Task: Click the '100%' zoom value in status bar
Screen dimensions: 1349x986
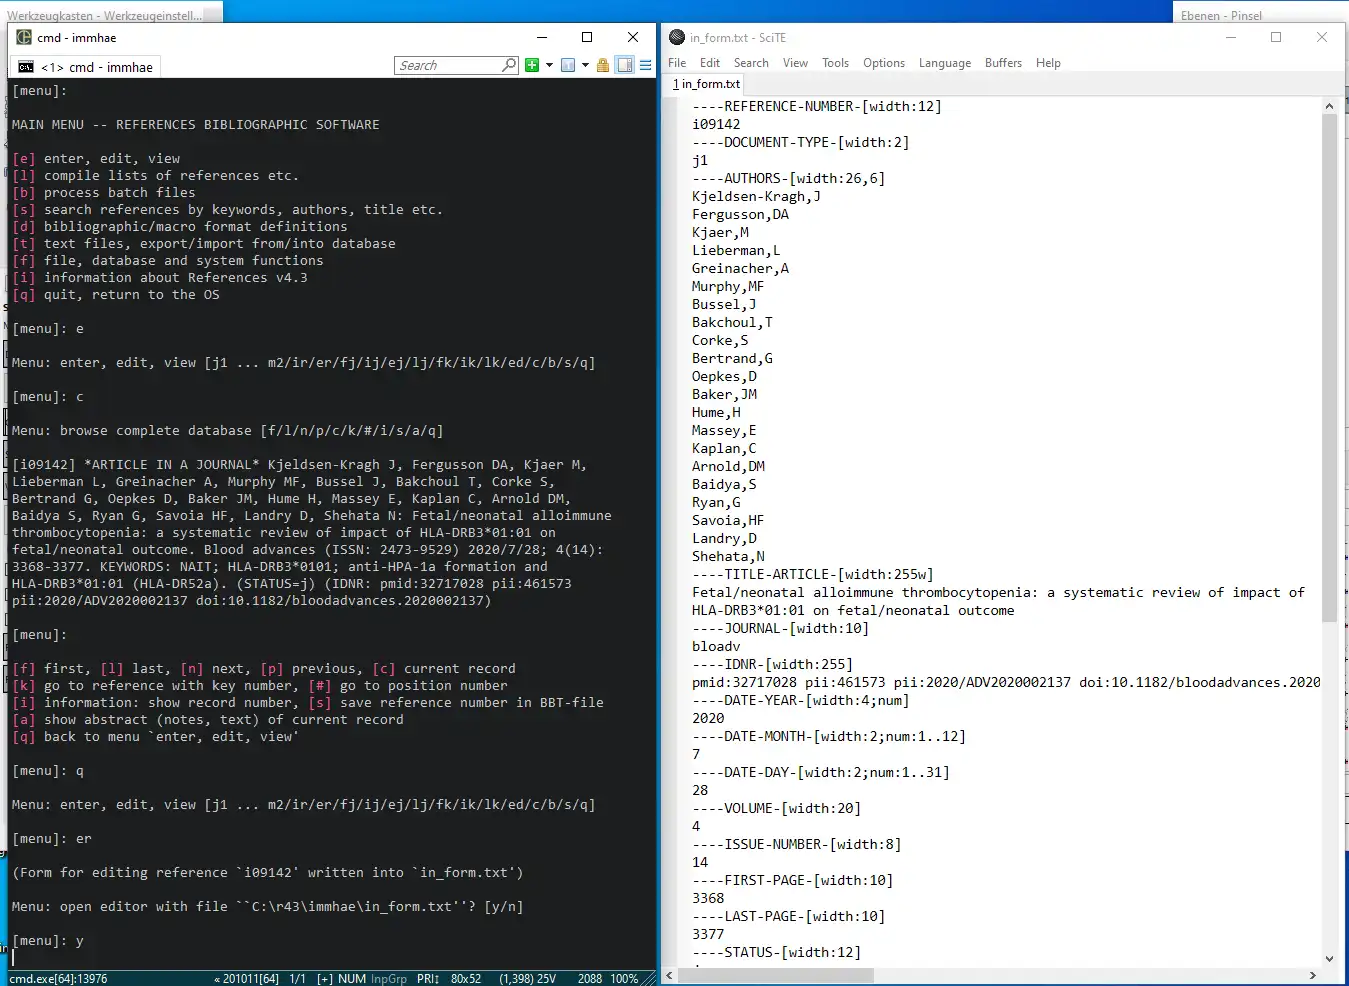Action: 624,979
